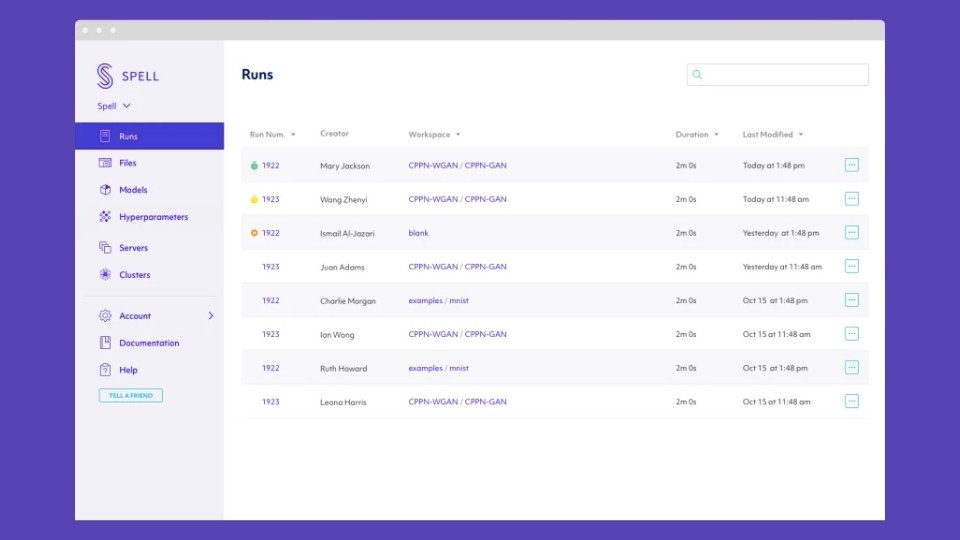960x540 pixels.
Task: Select the Runs menu item
Action: coord(149,136)
